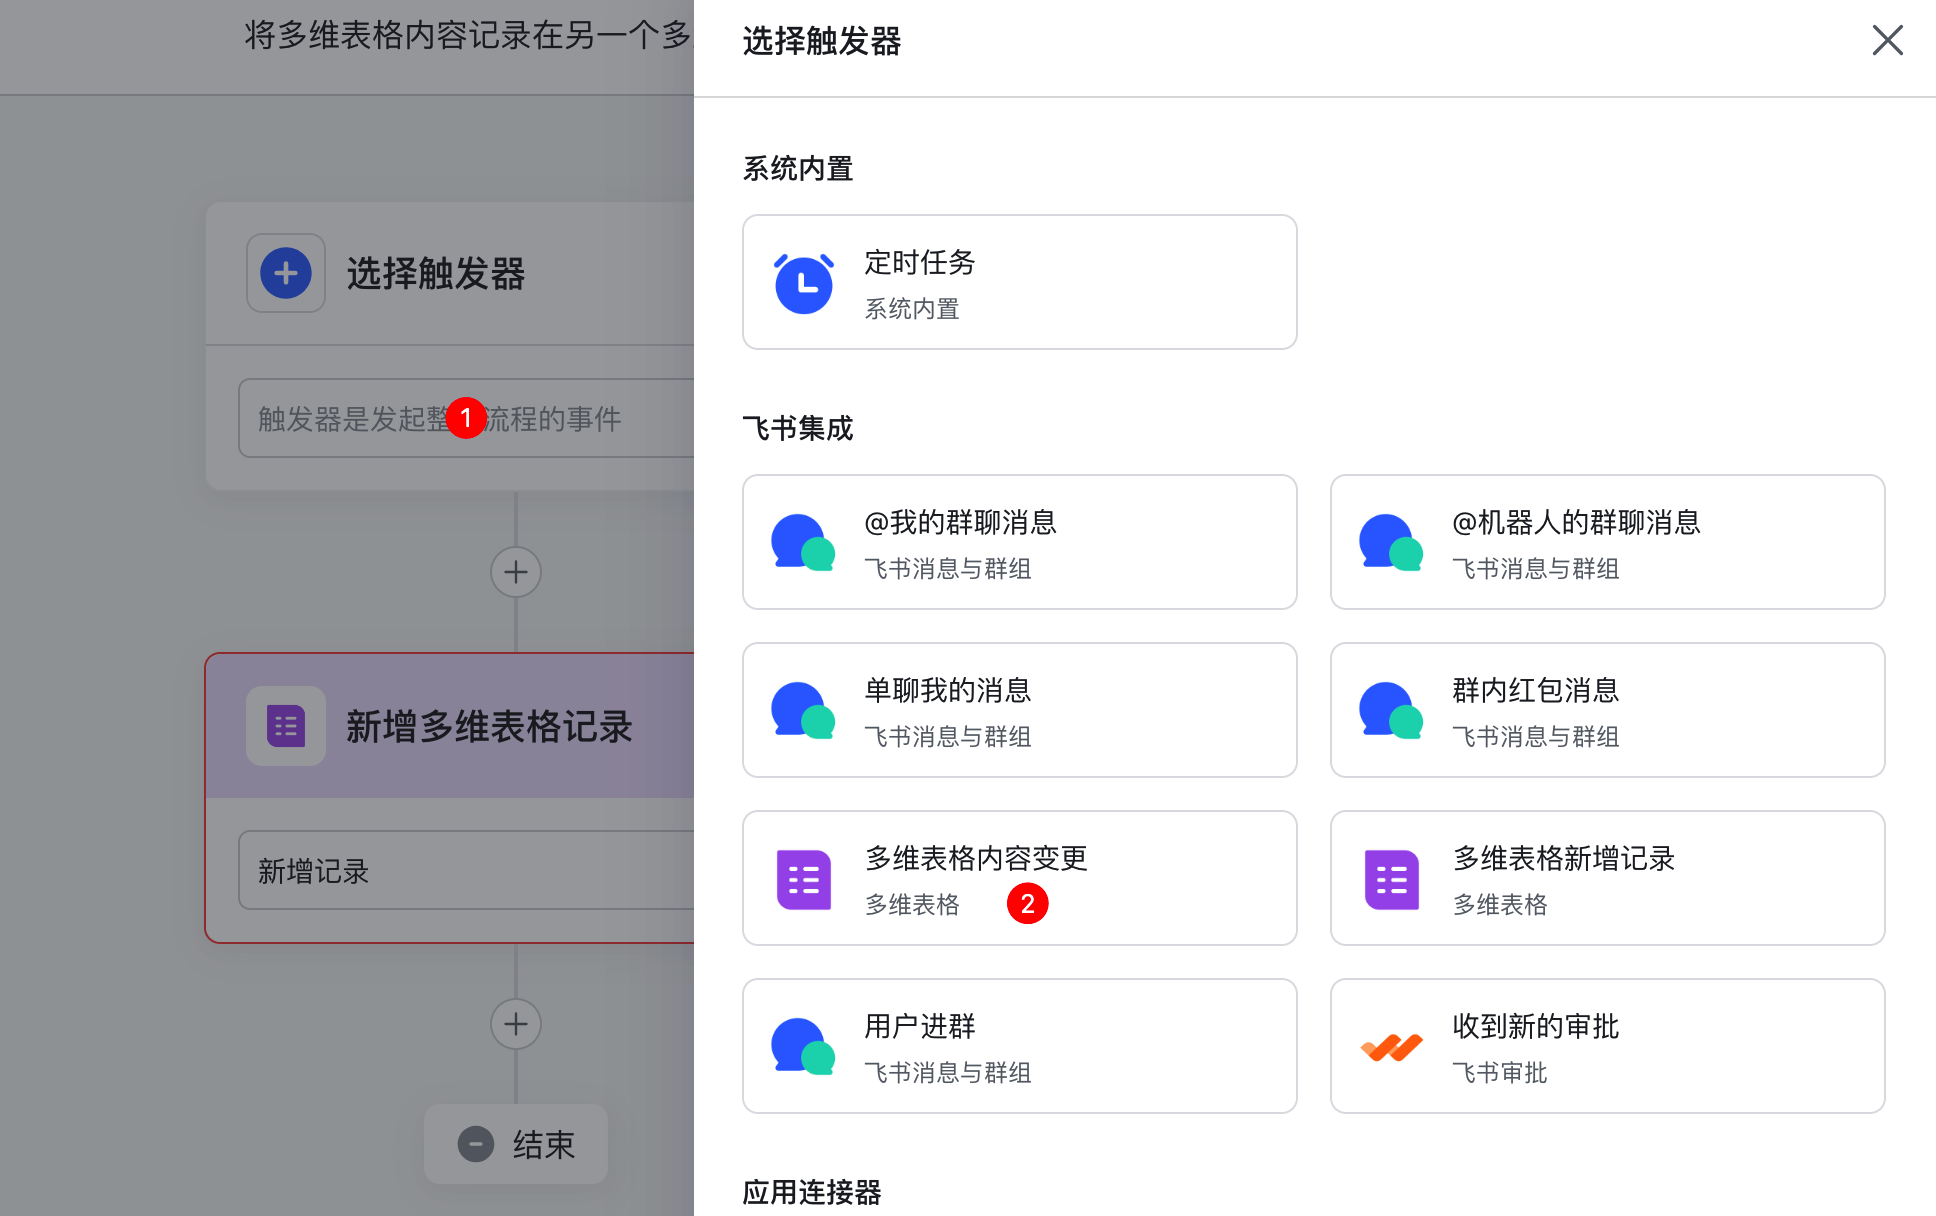The image size is (1936, 1216).
Task: Close the 选择触发器 panel
Action: tap(1887, 41)
